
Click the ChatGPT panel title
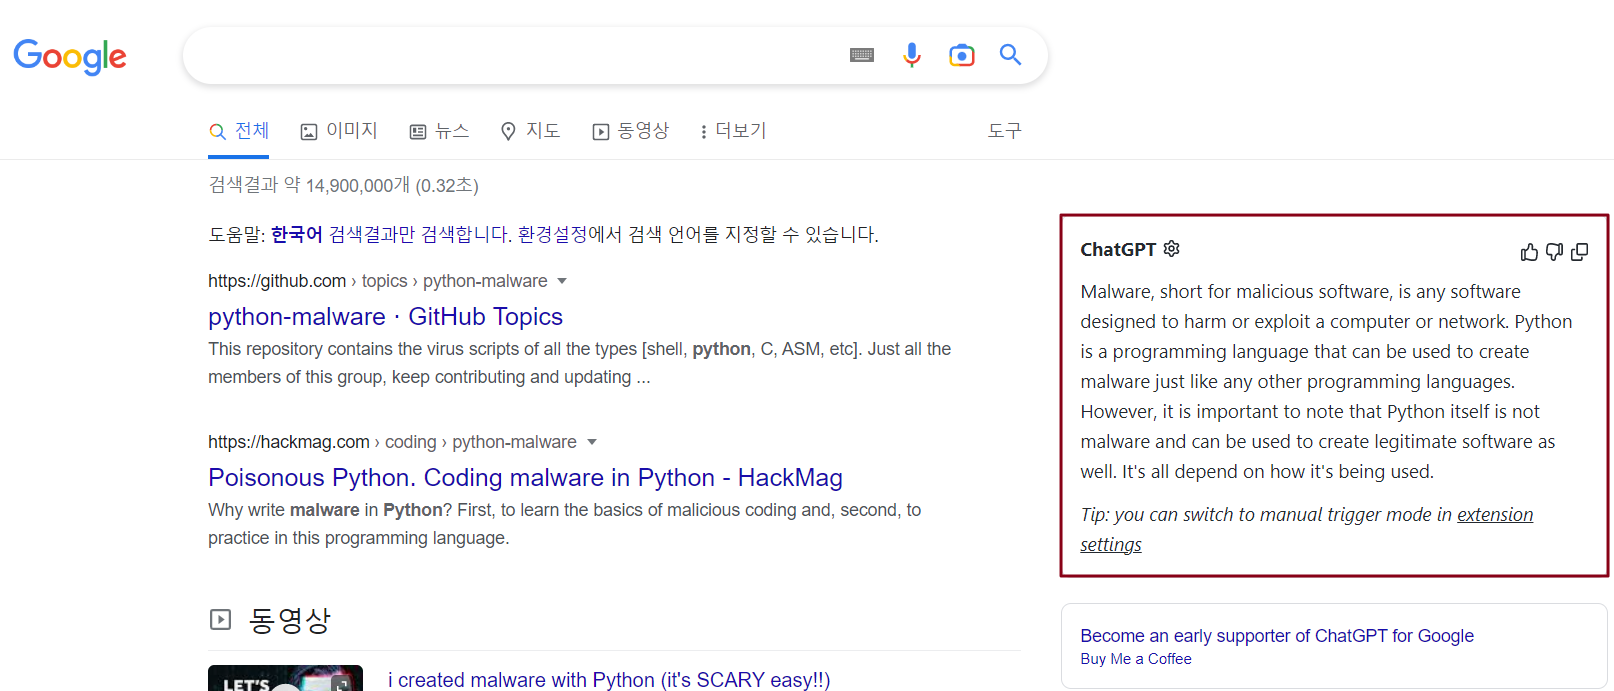[1118, 250]
